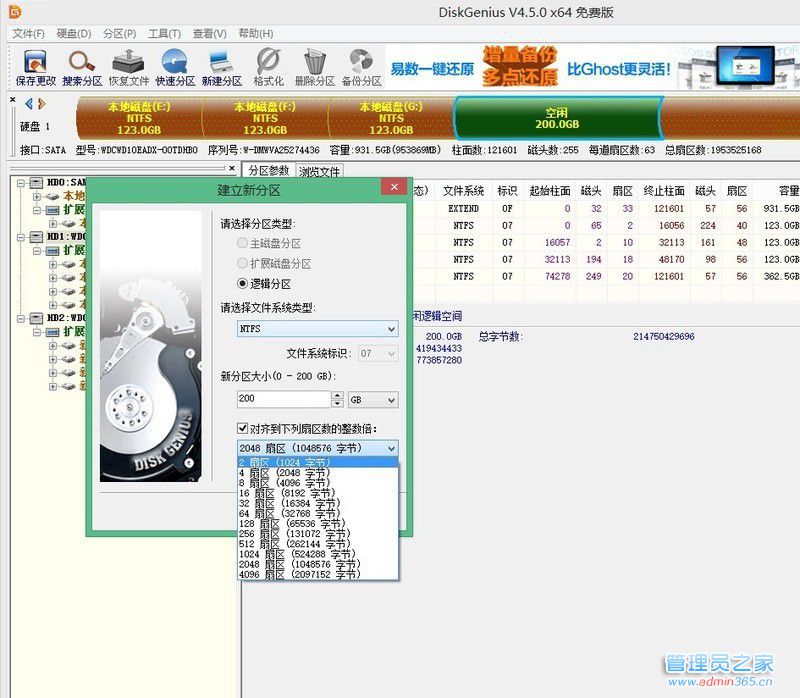Choose the 逻辑分区 partition type
The width and height of the screenshot is (800, 698).
242,283
